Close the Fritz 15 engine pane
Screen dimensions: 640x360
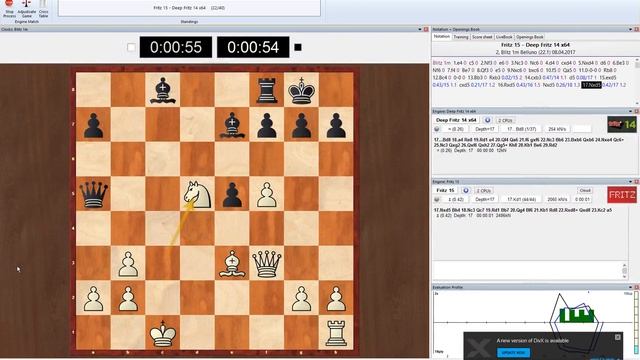pos(636,181)
